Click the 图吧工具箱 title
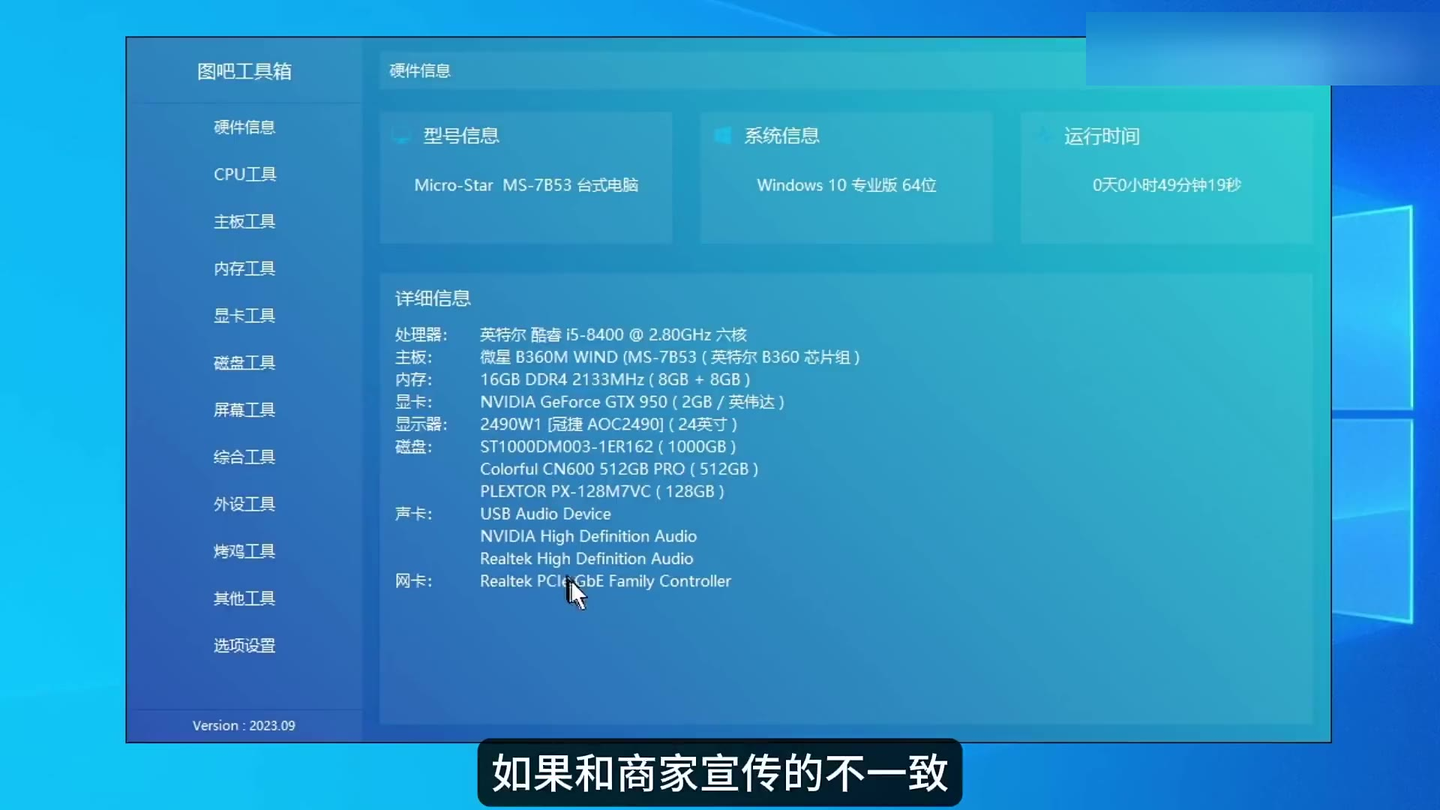Image resolution: width=1440 pixels, height=810 pixels. tap(244, 71)
